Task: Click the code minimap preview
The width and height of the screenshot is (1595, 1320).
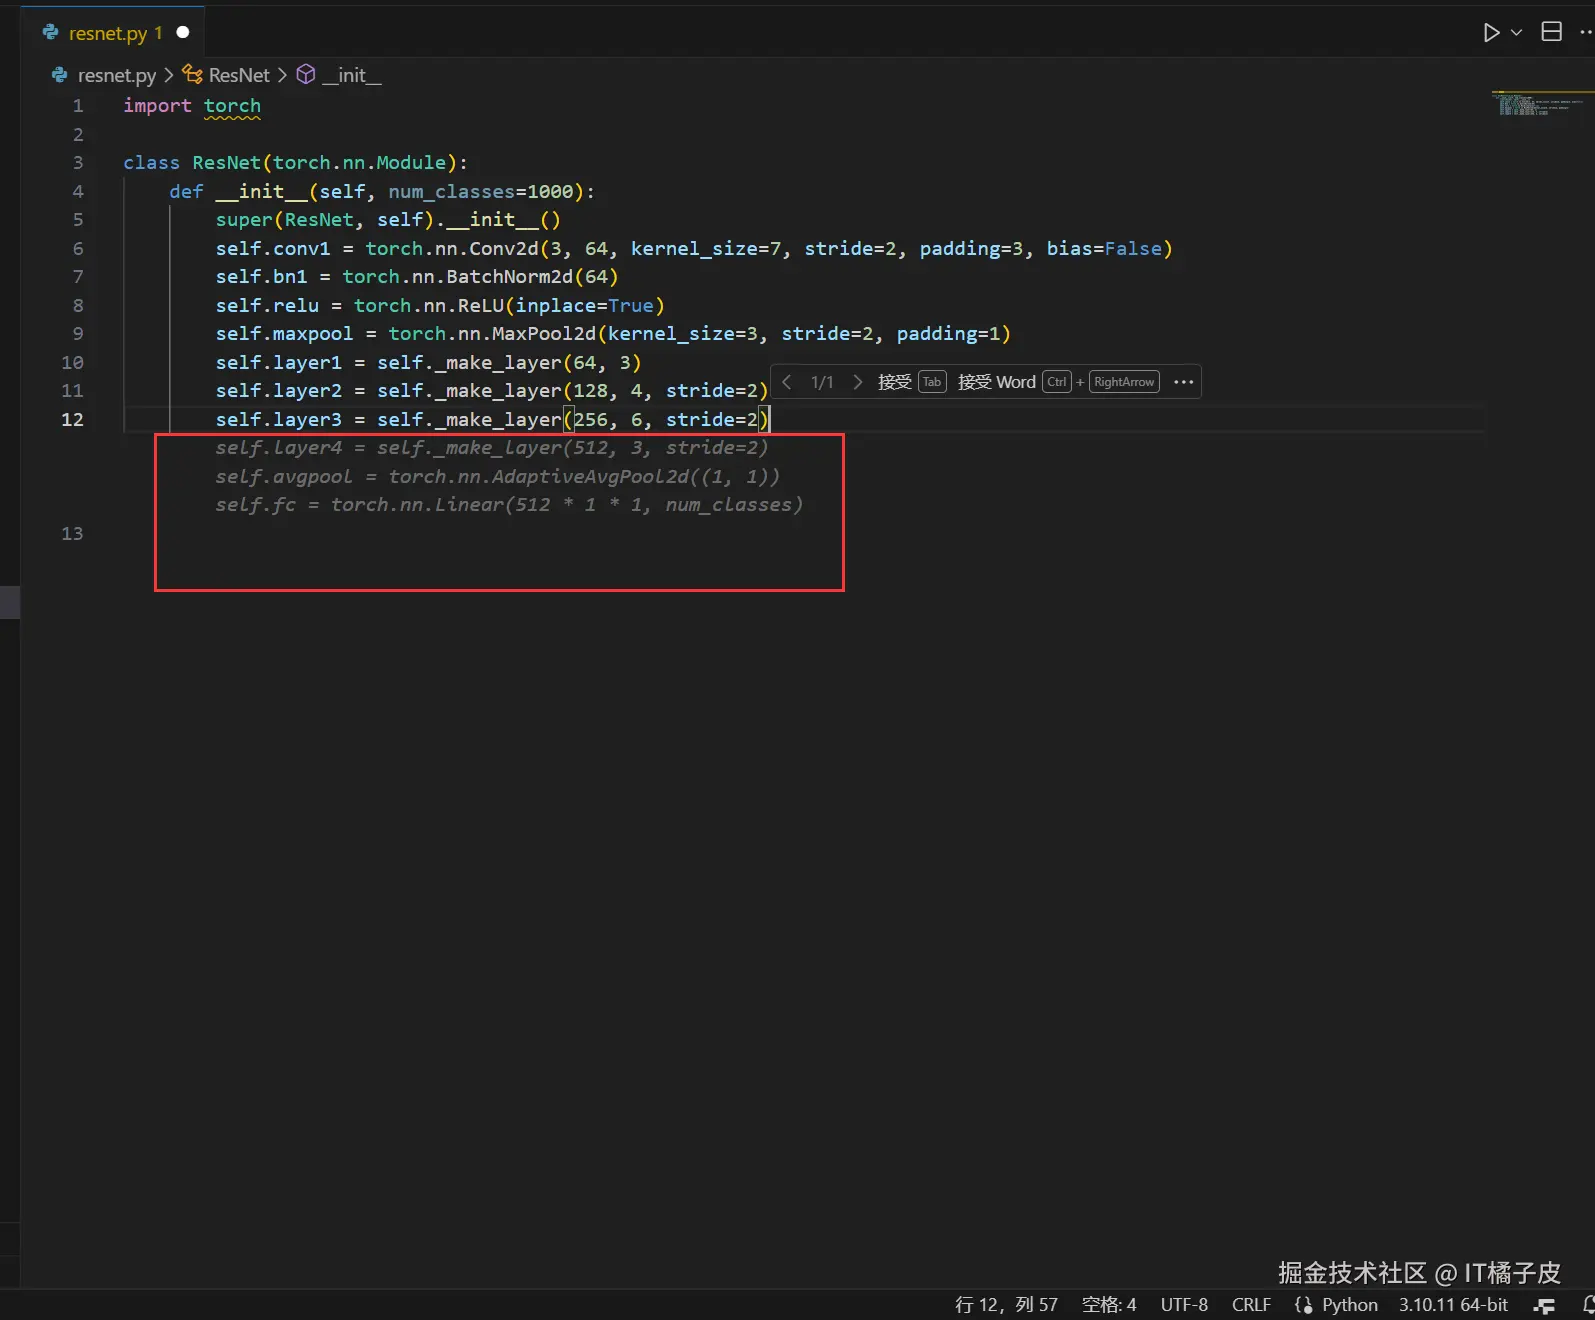Action: click(1538, 104)
